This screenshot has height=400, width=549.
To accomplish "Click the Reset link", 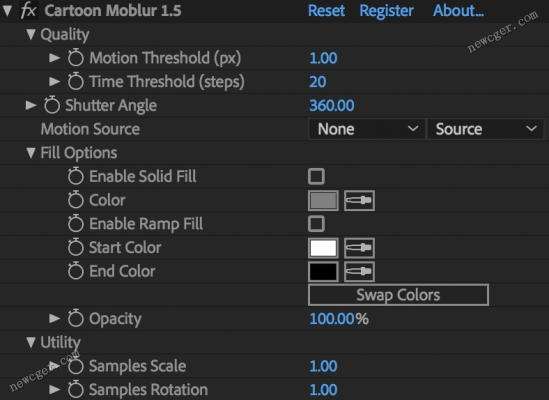I will 326,11.
